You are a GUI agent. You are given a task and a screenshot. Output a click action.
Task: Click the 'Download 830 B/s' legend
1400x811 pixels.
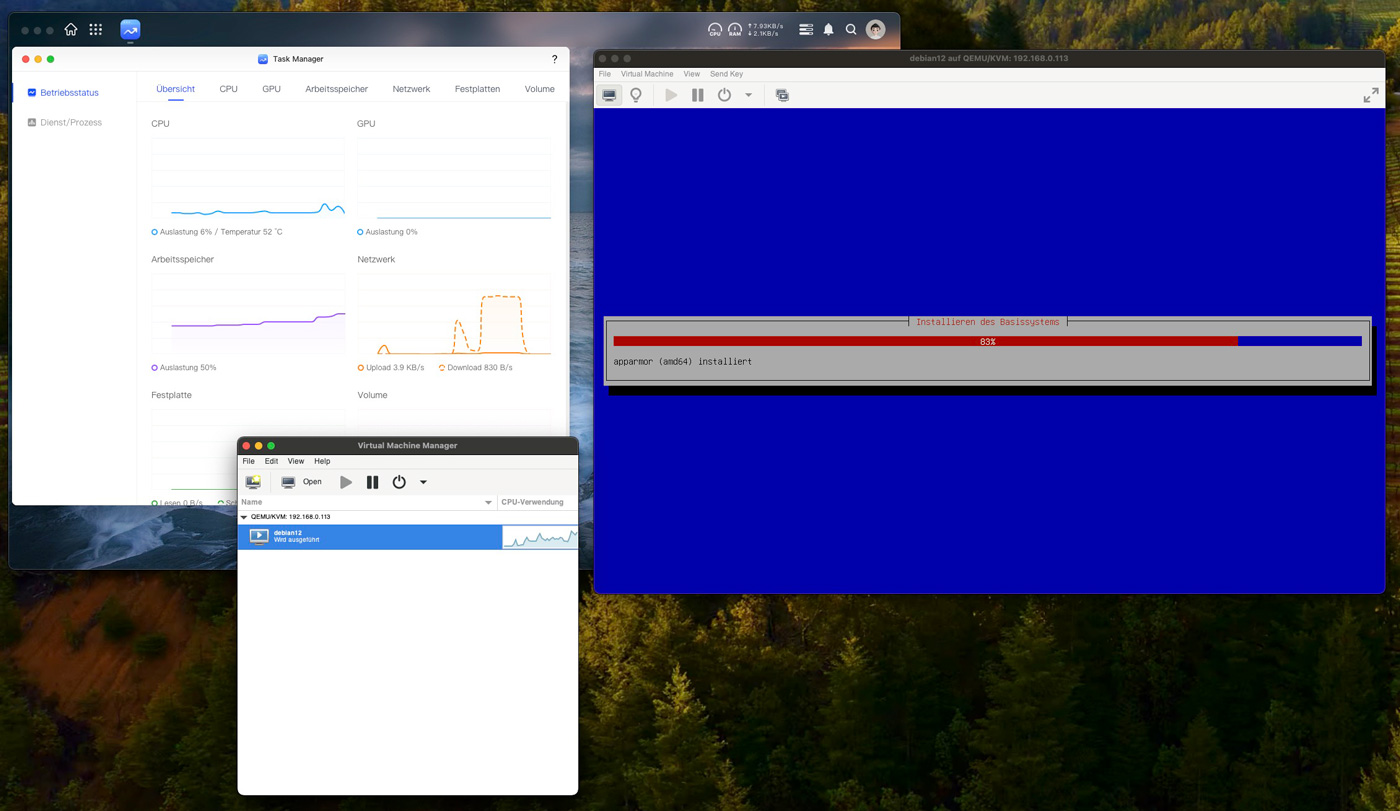pyautogui.click(x=476, y=368)
